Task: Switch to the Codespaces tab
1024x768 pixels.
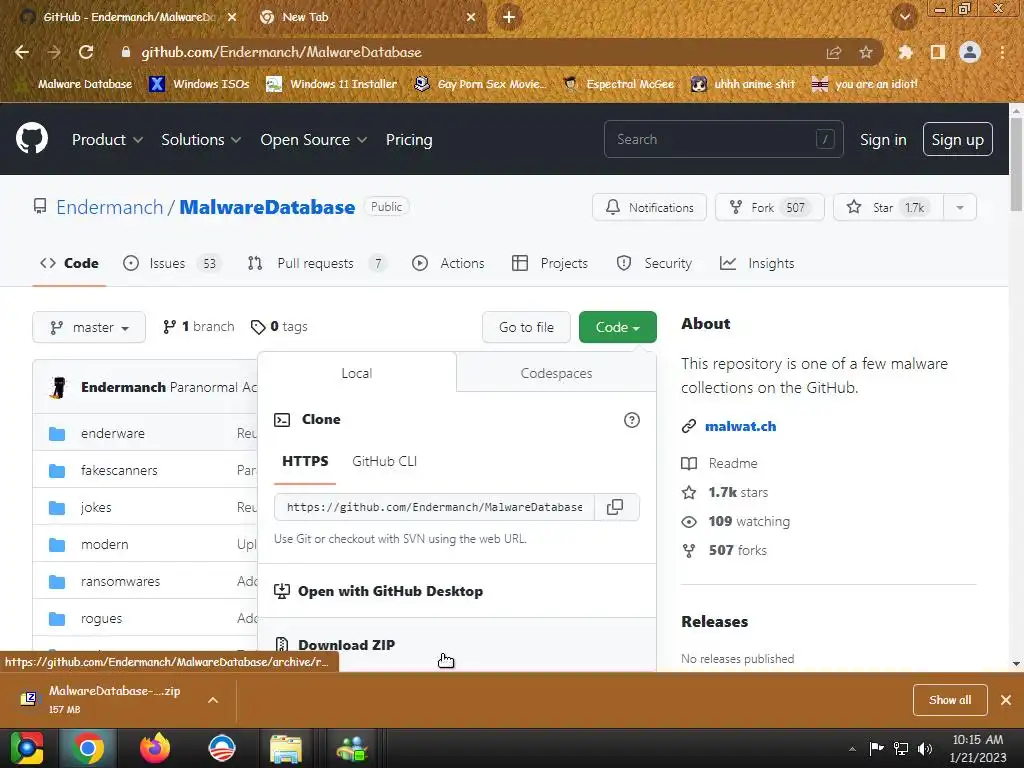Action: pyautogui.click(x=556, y=373)
